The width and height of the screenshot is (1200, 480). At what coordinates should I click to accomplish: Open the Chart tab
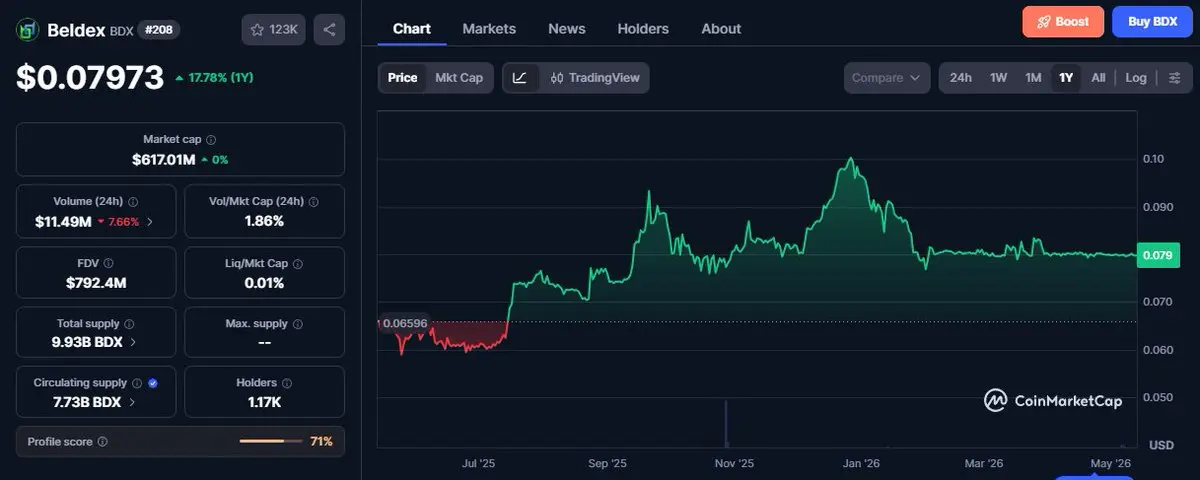point(412,28)
